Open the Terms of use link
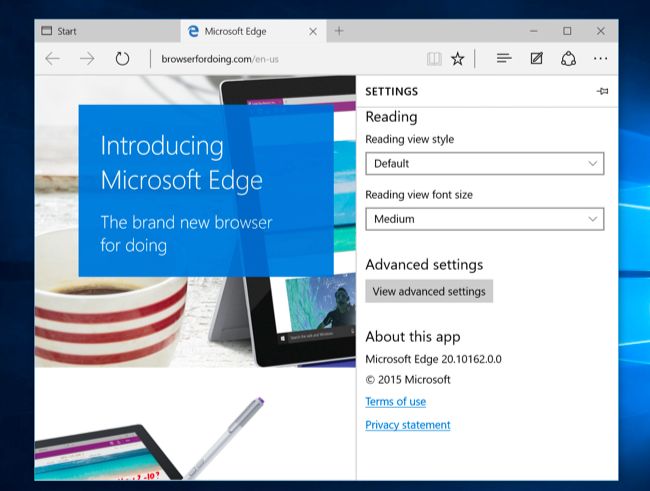This screenshot has height=491, width=650. point(395,401)
